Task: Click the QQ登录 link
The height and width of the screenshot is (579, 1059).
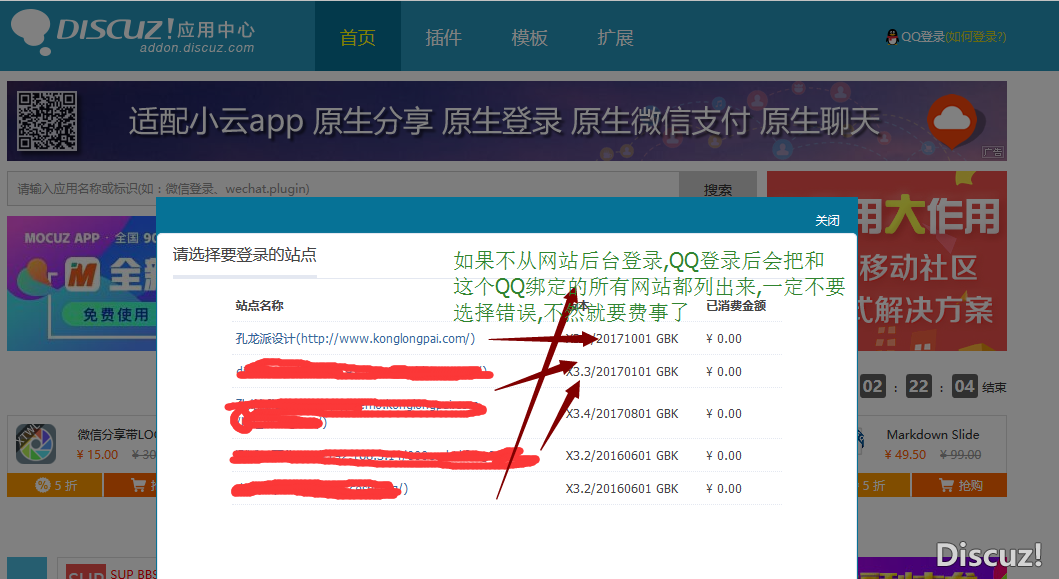Action: [923, 37]
